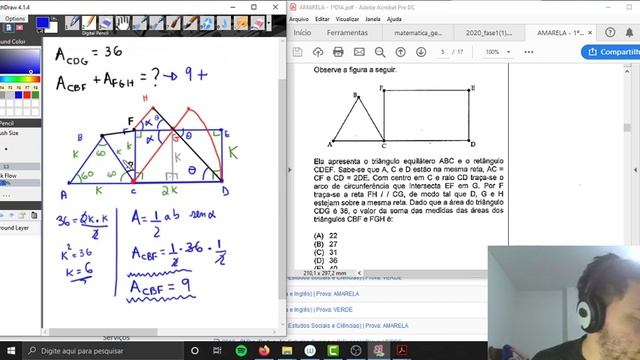The width and height of the screenshot is (640, 360).
Task: Expand Acrobat left navigation pane arrow
Action: (x=290, y=170)
